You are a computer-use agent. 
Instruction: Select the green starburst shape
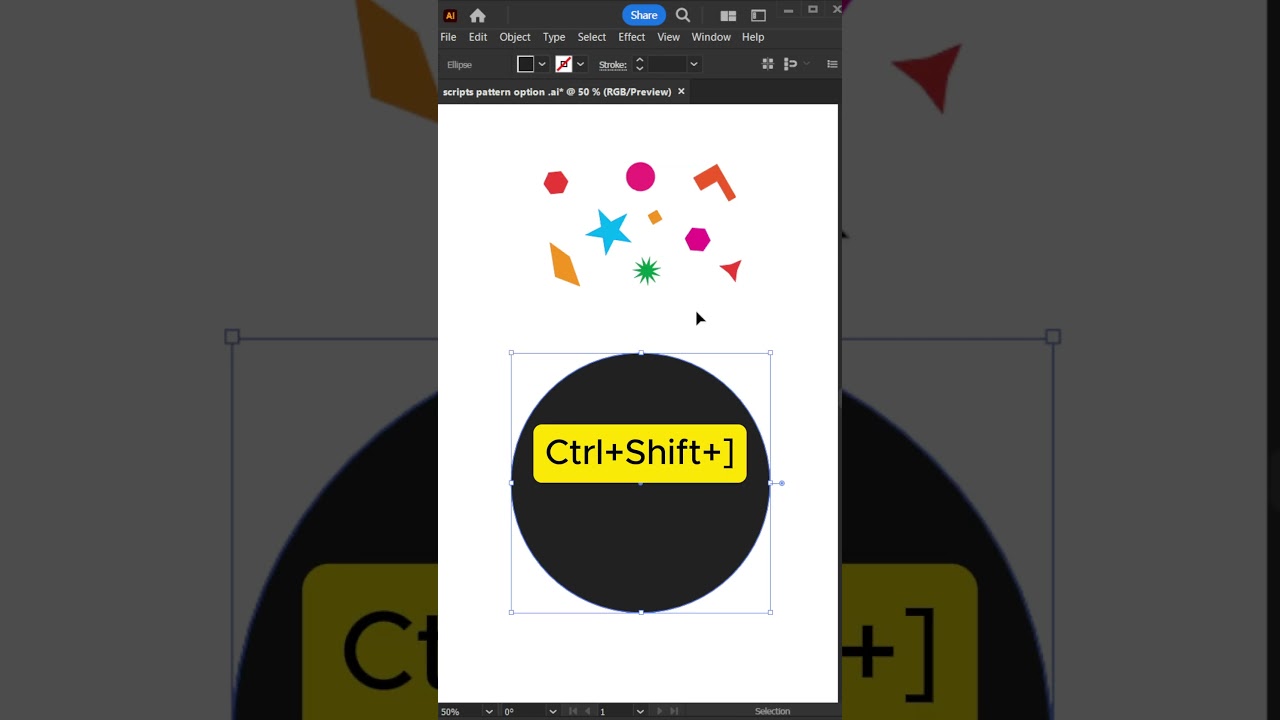tap(647, 271)
